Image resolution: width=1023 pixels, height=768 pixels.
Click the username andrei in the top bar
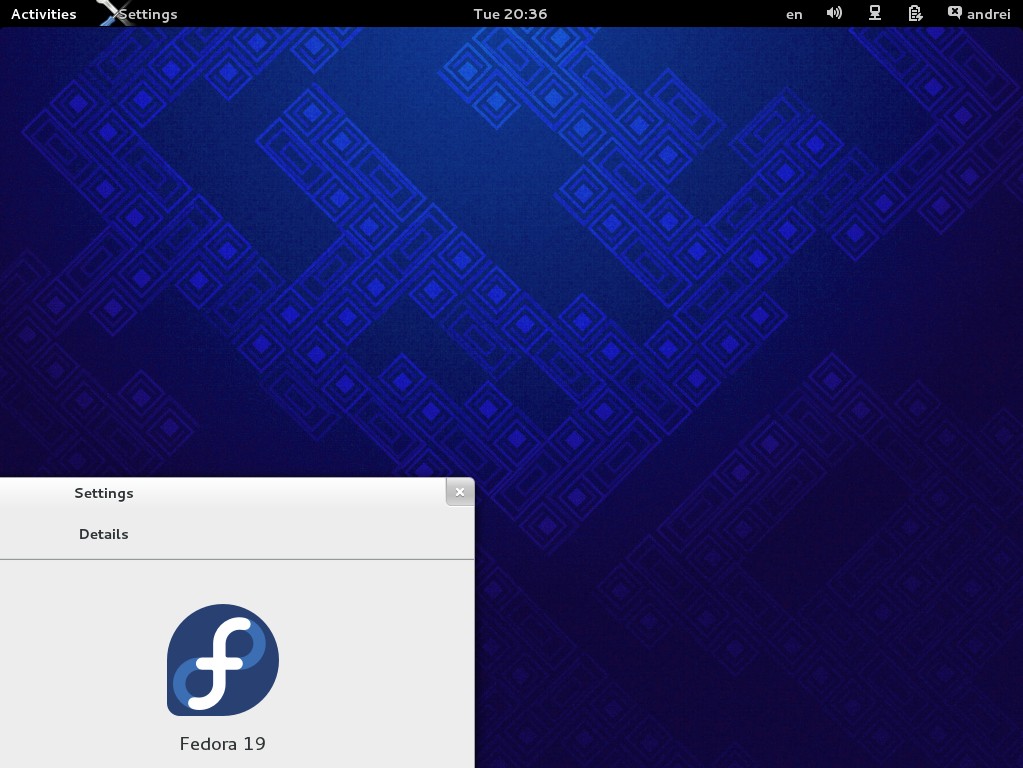click(x=988, y=13)
